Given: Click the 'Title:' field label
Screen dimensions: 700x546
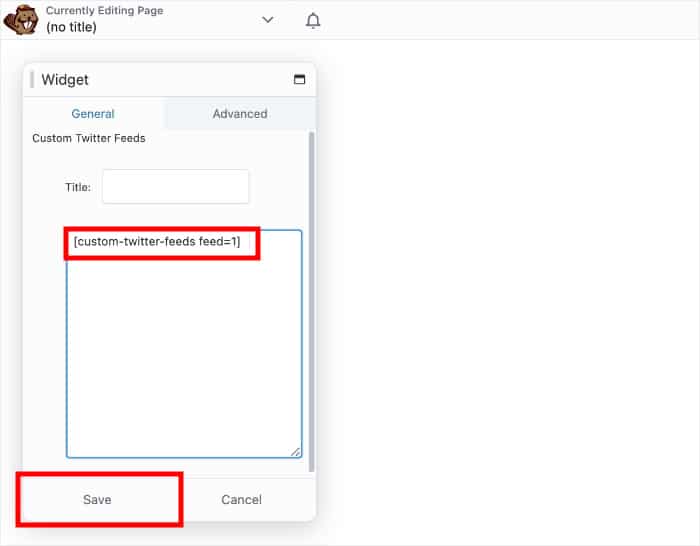Looking at the screenshot, I should tap(78, 187).
